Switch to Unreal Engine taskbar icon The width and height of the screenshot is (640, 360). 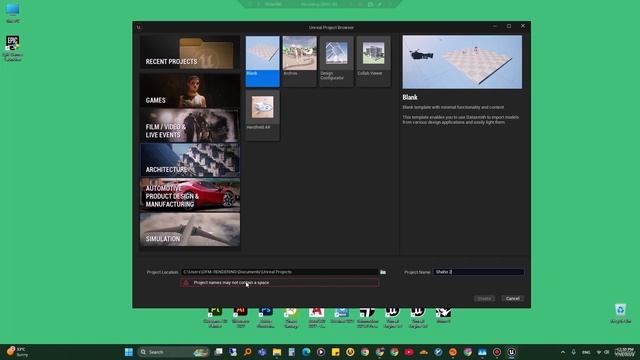coord(511,352)
